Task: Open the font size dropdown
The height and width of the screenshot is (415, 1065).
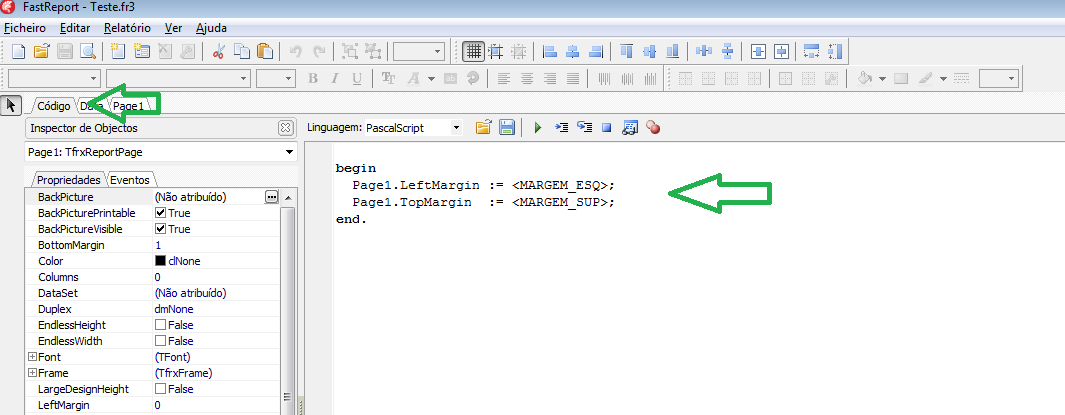Action: 289,79
